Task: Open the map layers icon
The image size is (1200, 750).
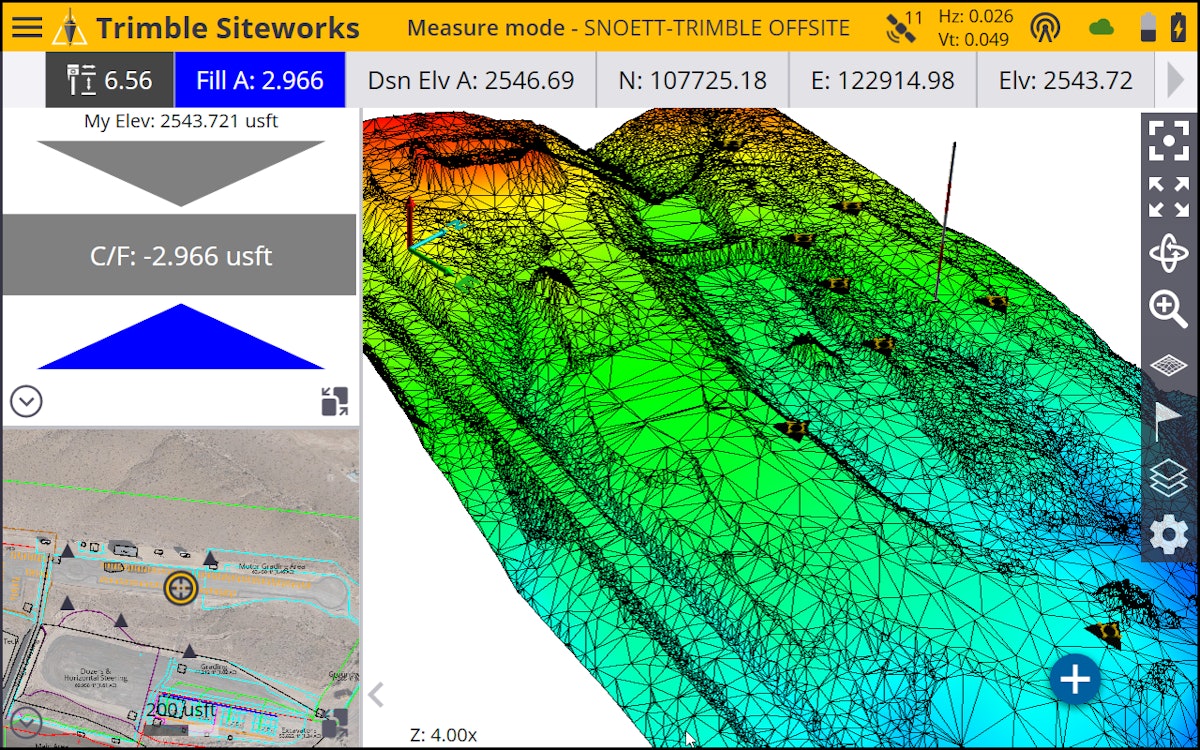Action: tap(1168, 478)
